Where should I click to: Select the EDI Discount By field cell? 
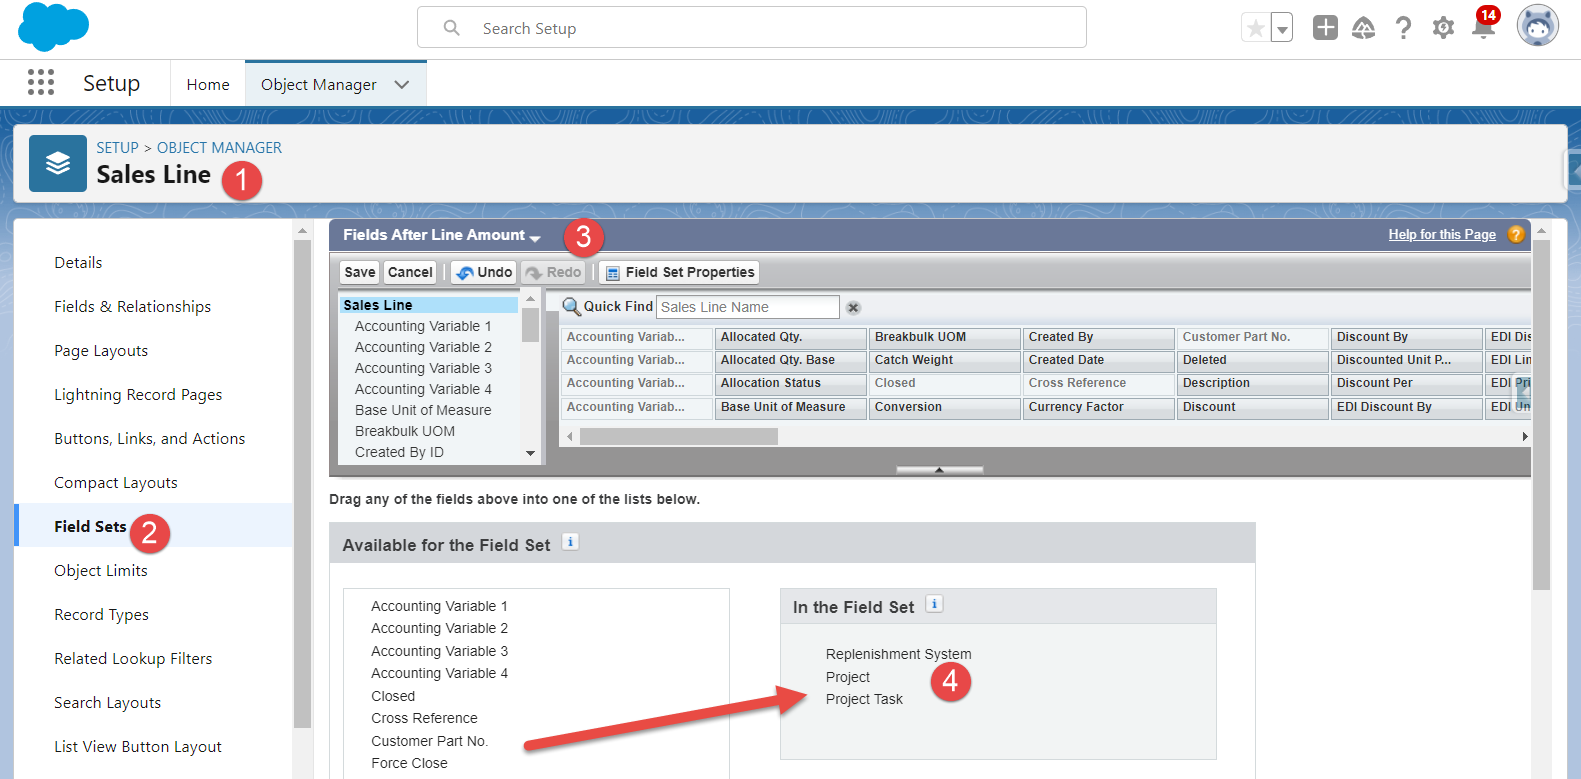click(1407, 407)
